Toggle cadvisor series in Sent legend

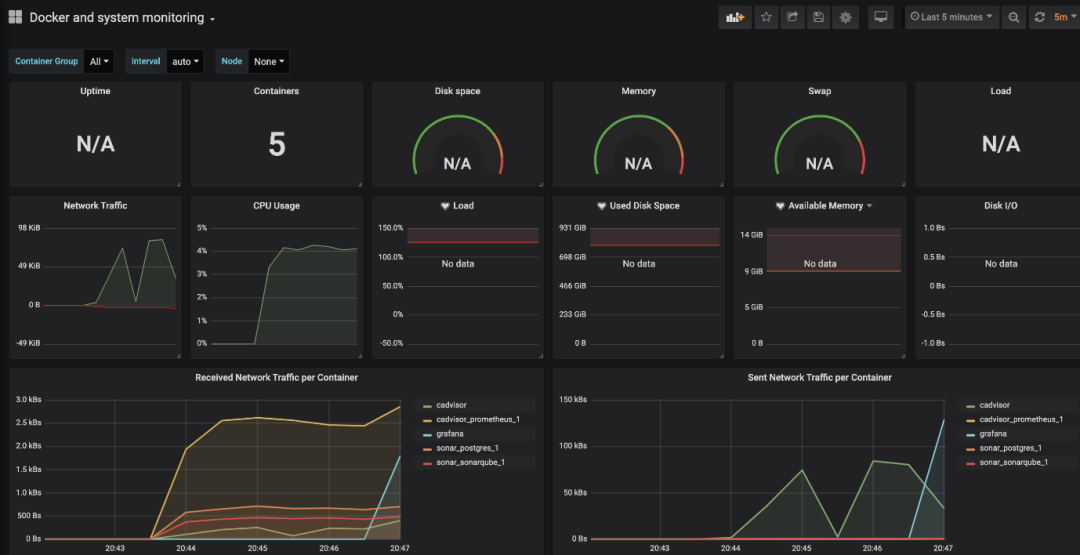point(996,405)
